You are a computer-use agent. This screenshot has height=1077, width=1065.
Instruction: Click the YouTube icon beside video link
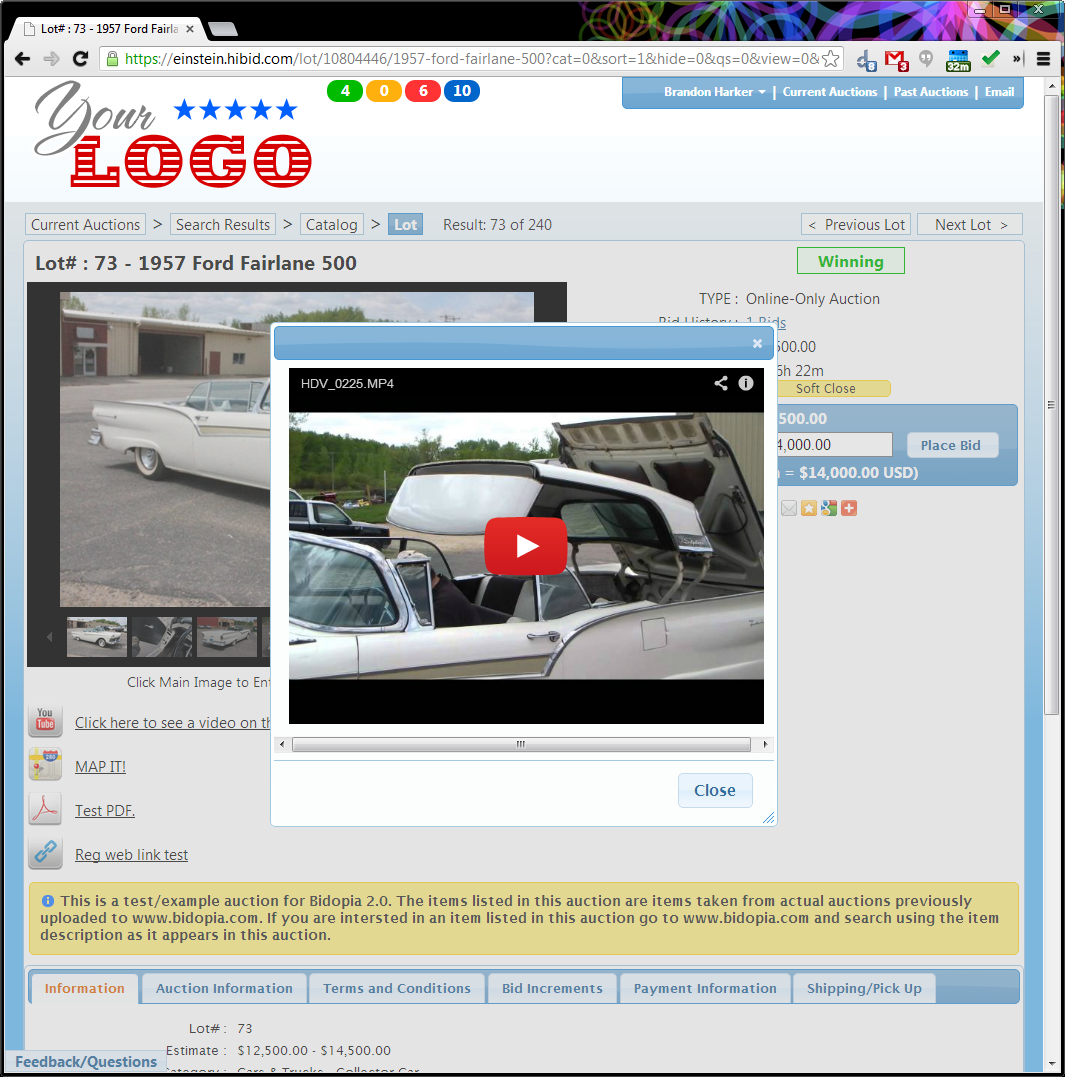[45, 721]
